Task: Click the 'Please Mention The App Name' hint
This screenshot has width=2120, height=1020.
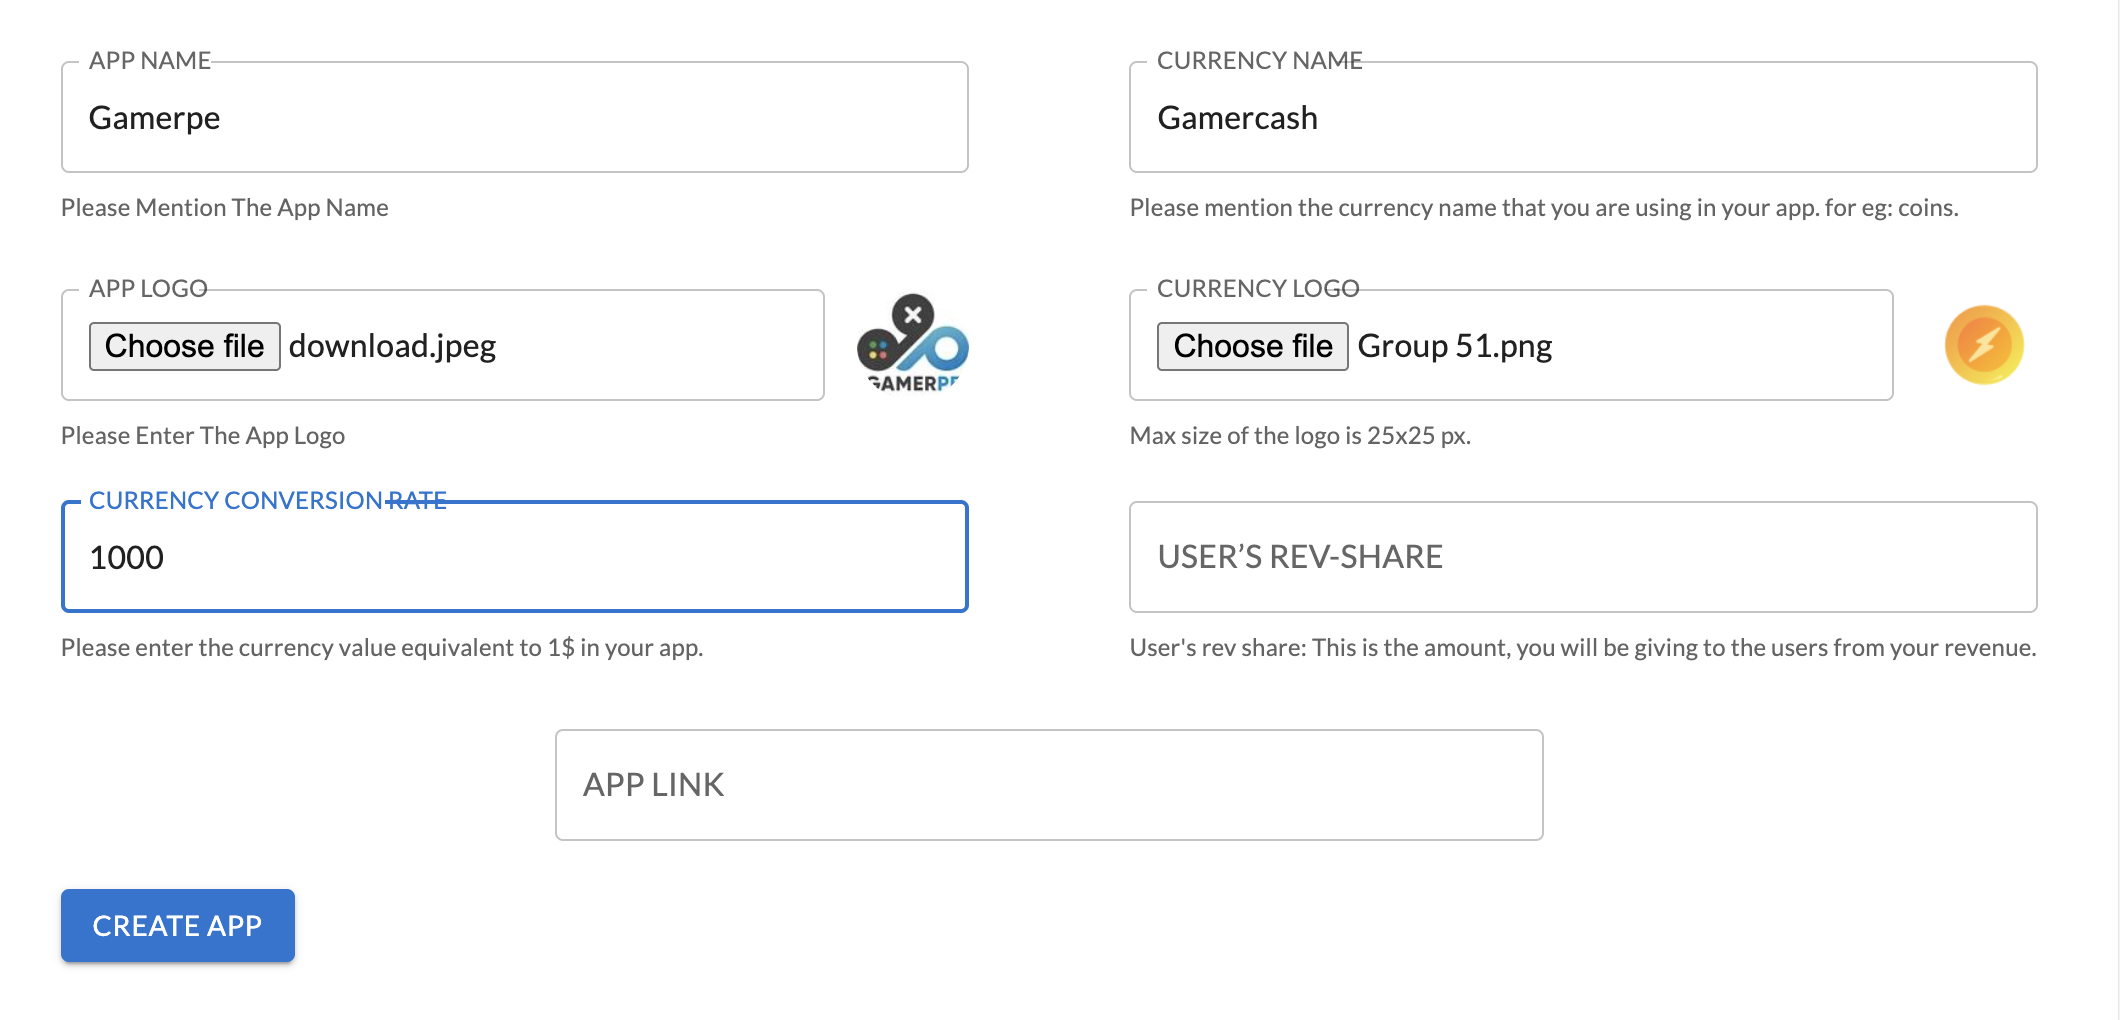Action: tap(225, 208)
